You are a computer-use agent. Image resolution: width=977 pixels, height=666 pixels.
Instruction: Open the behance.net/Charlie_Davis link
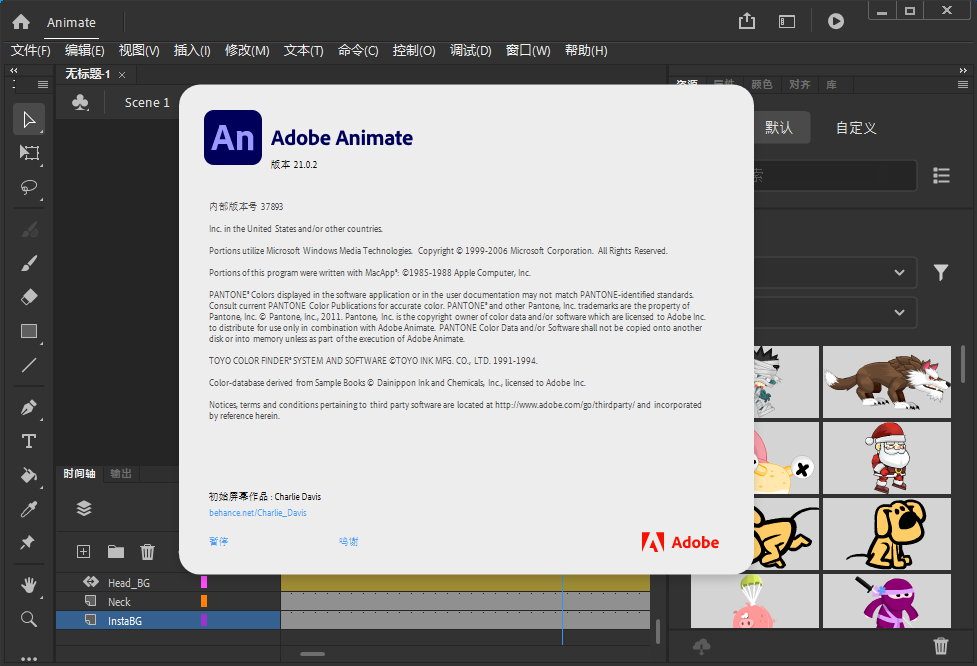(257, 513)
